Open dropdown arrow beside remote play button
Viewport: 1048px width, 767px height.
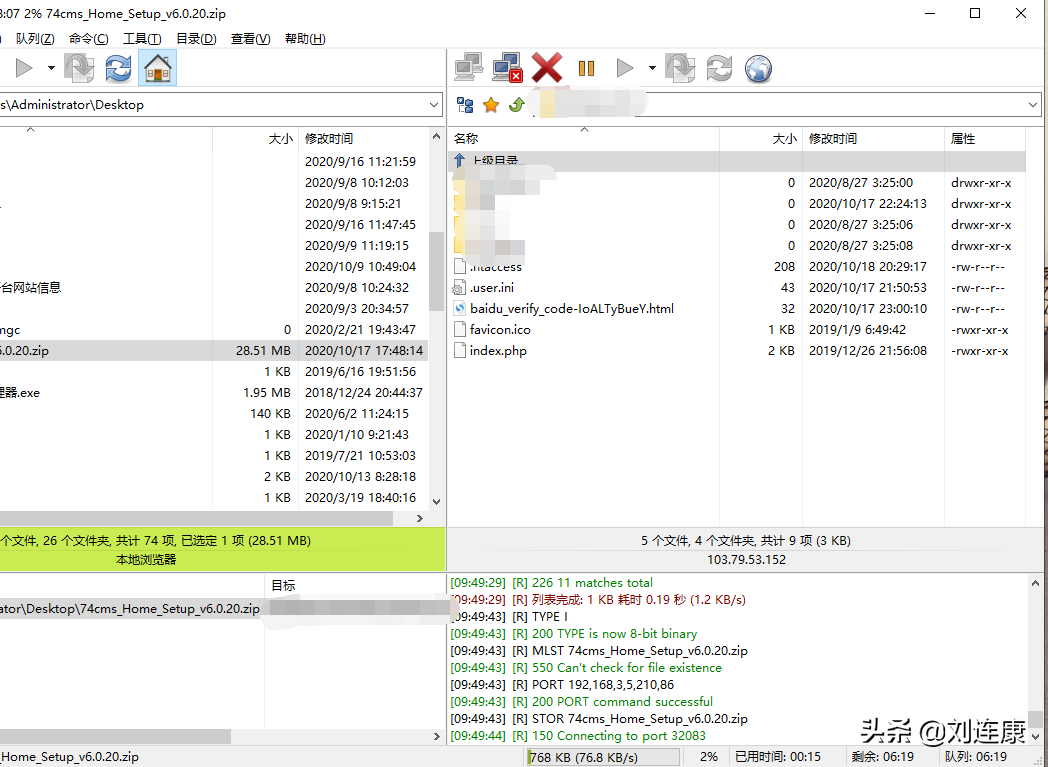[652, 68]
